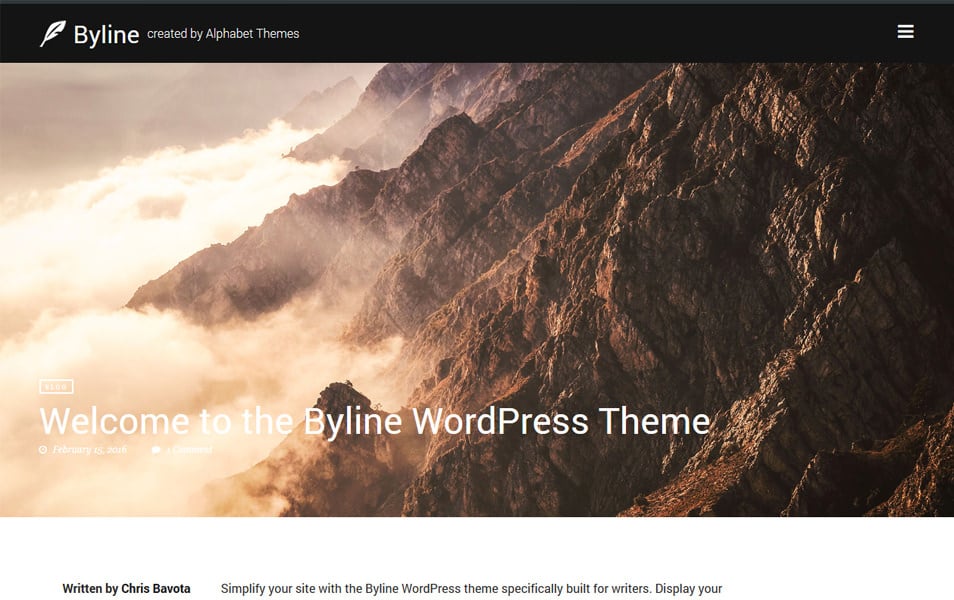Open the hamburger menu icon
This screenshot has width=954, height=600.
pos(905,32)
